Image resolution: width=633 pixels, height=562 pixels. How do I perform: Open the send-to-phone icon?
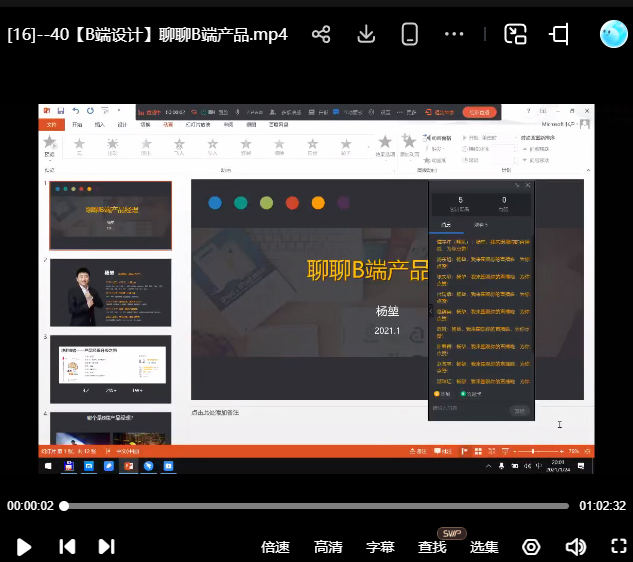click(409, 34)
